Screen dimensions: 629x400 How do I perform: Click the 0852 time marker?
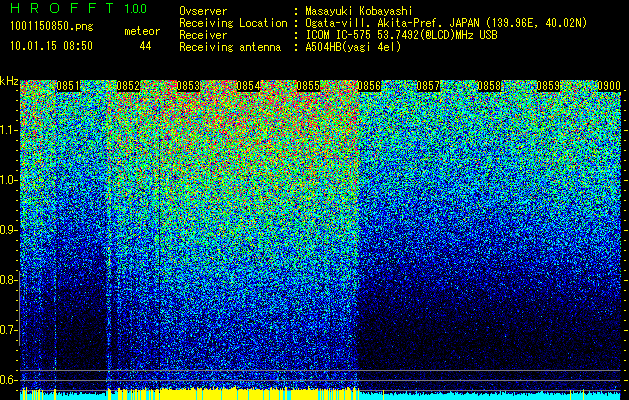128,86
